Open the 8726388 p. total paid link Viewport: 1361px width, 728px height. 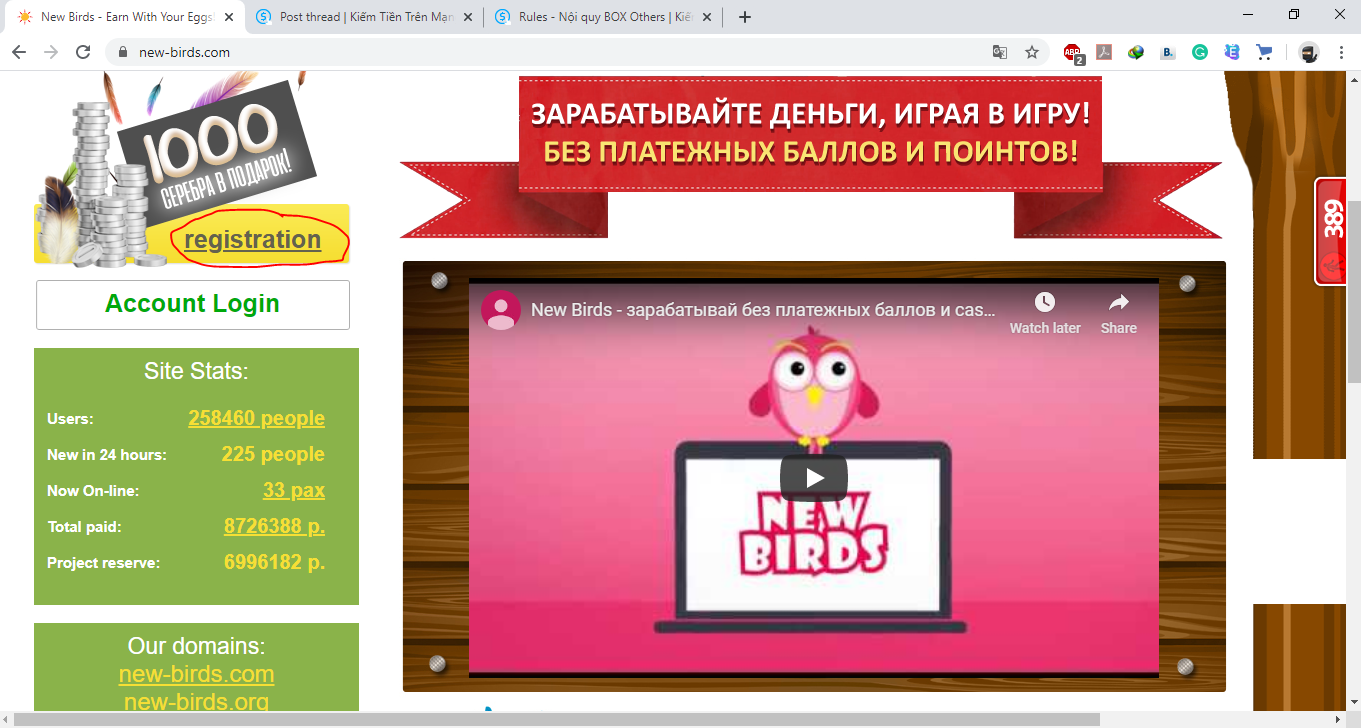(274, 527)
